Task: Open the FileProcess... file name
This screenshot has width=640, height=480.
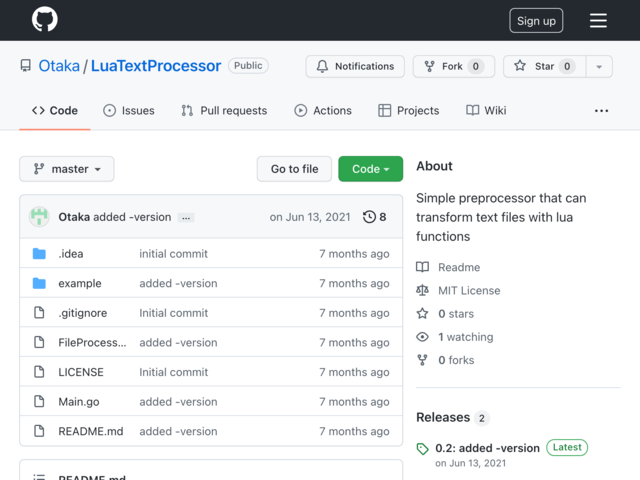Action: click(92, 342)
